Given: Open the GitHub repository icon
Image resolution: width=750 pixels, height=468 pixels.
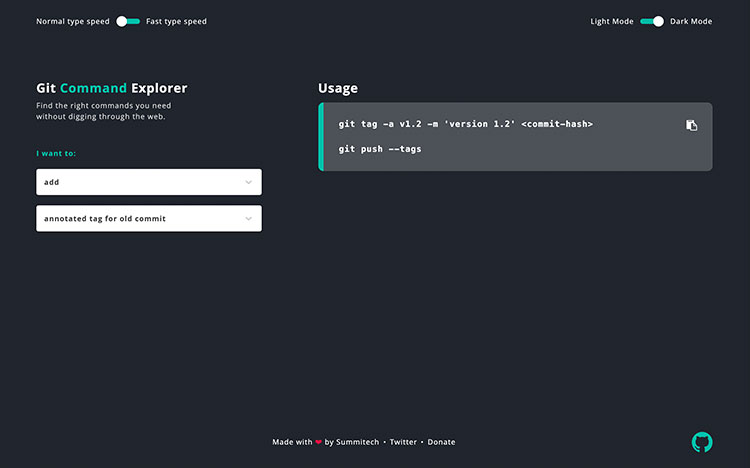Looking at the screenshot, I should click(702, 441).
